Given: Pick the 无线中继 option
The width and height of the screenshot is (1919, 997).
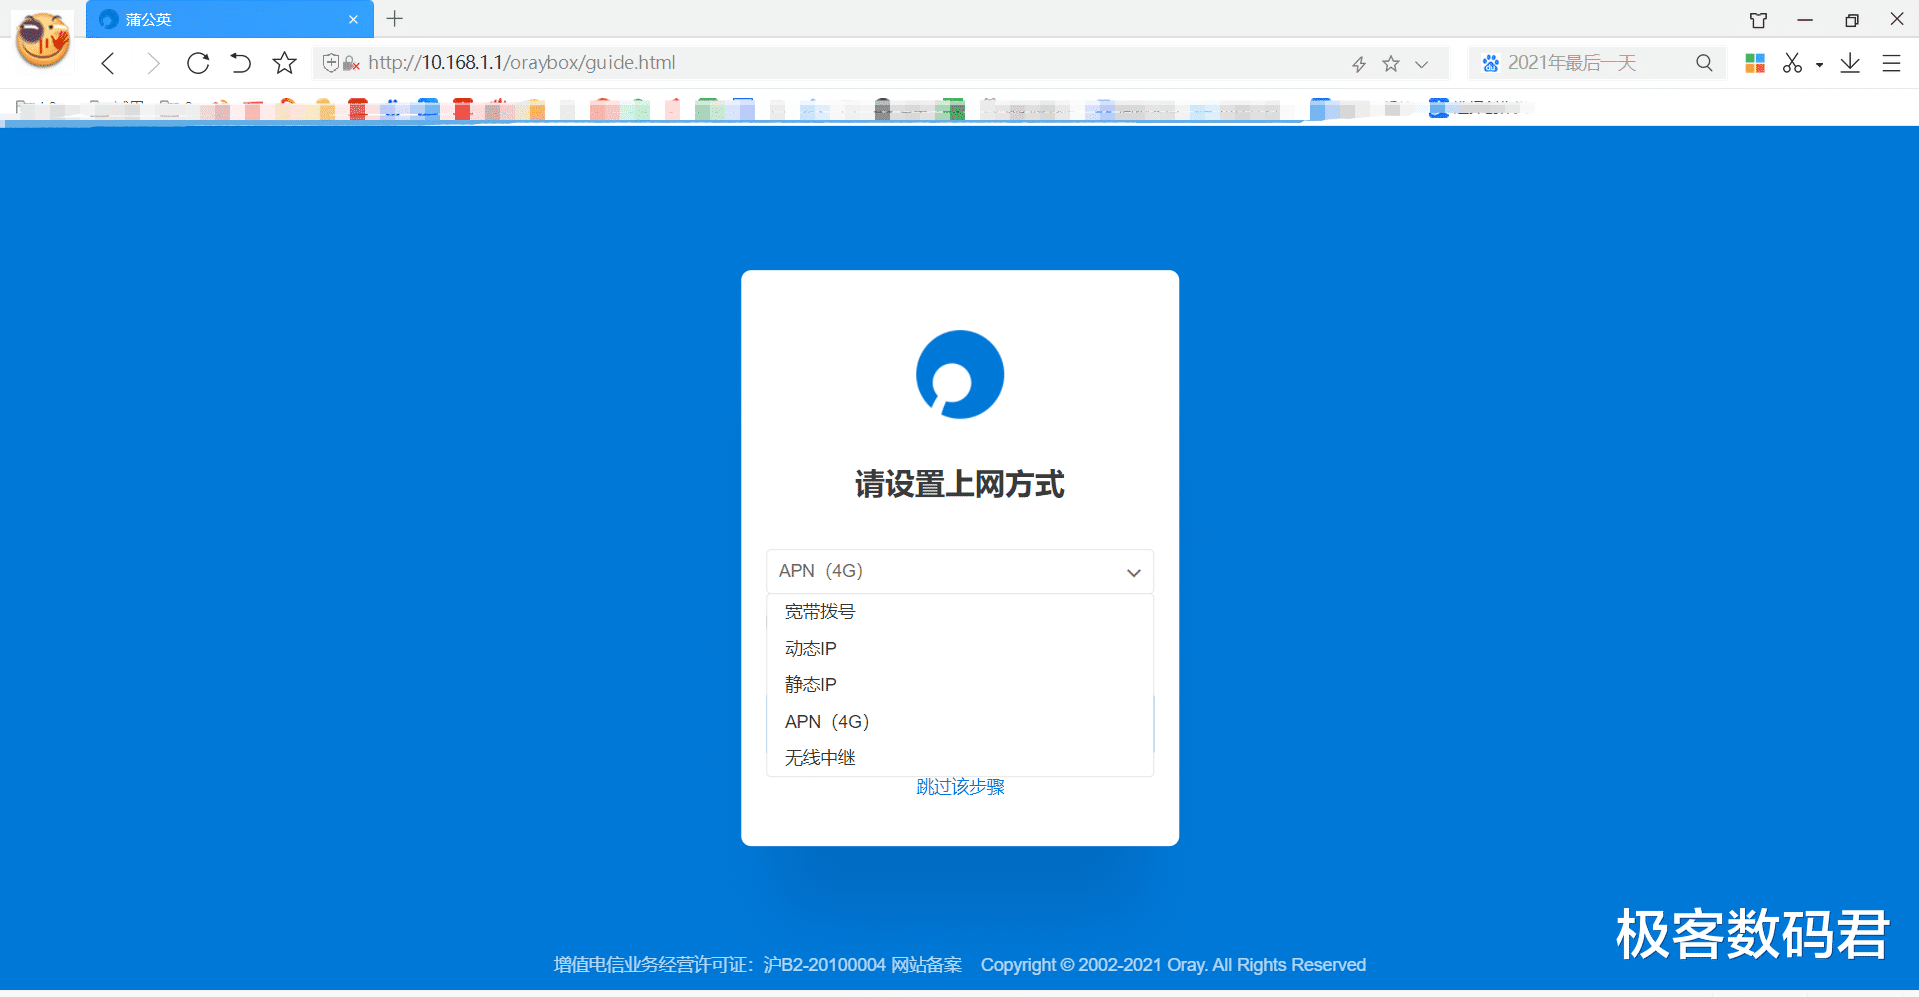Looking at the screenshot, I should (960, 758).
